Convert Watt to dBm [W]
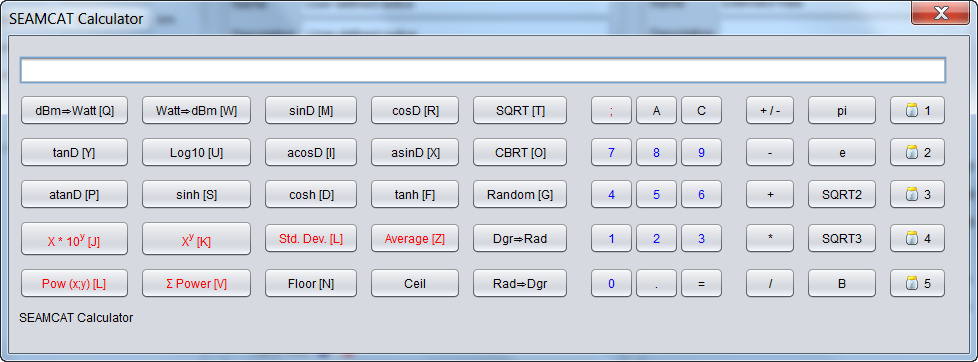The width and height of the screenshot is (978, 362). tap(196, 110)
